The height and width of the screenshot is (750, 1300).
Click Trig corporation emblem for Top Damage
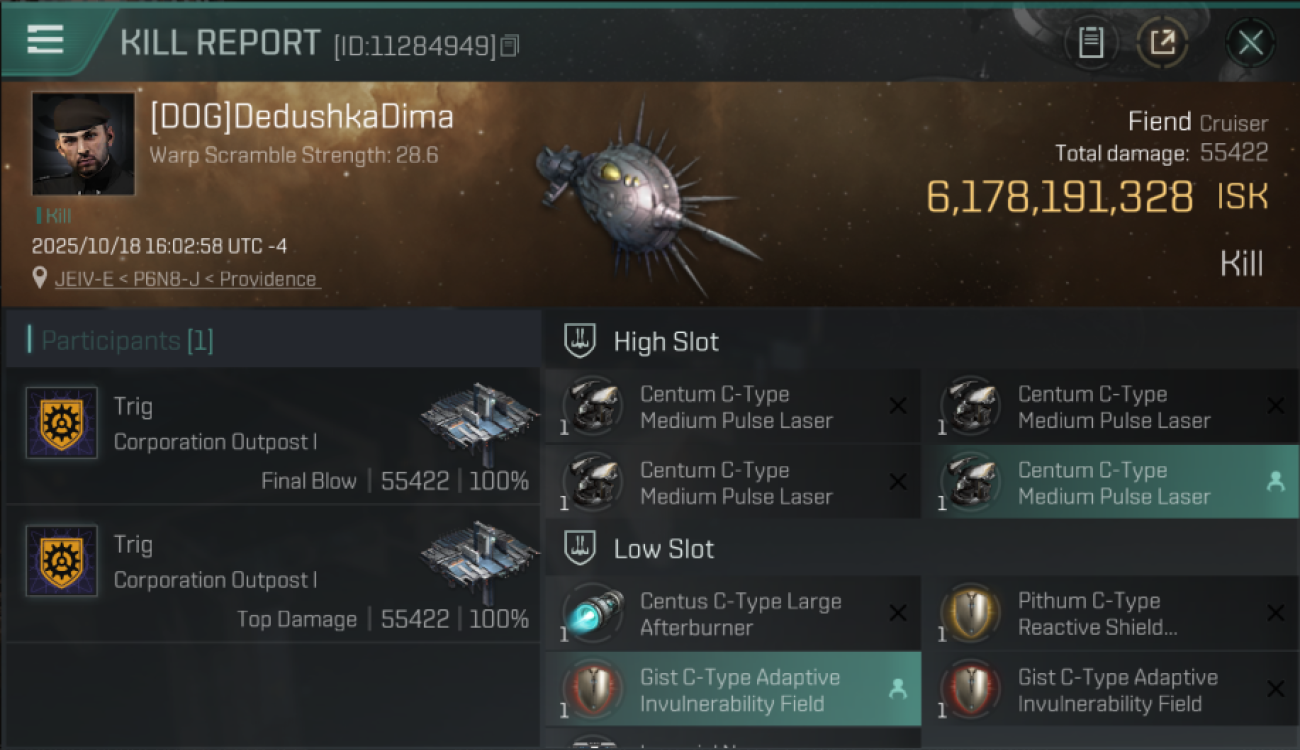(62, 561)
